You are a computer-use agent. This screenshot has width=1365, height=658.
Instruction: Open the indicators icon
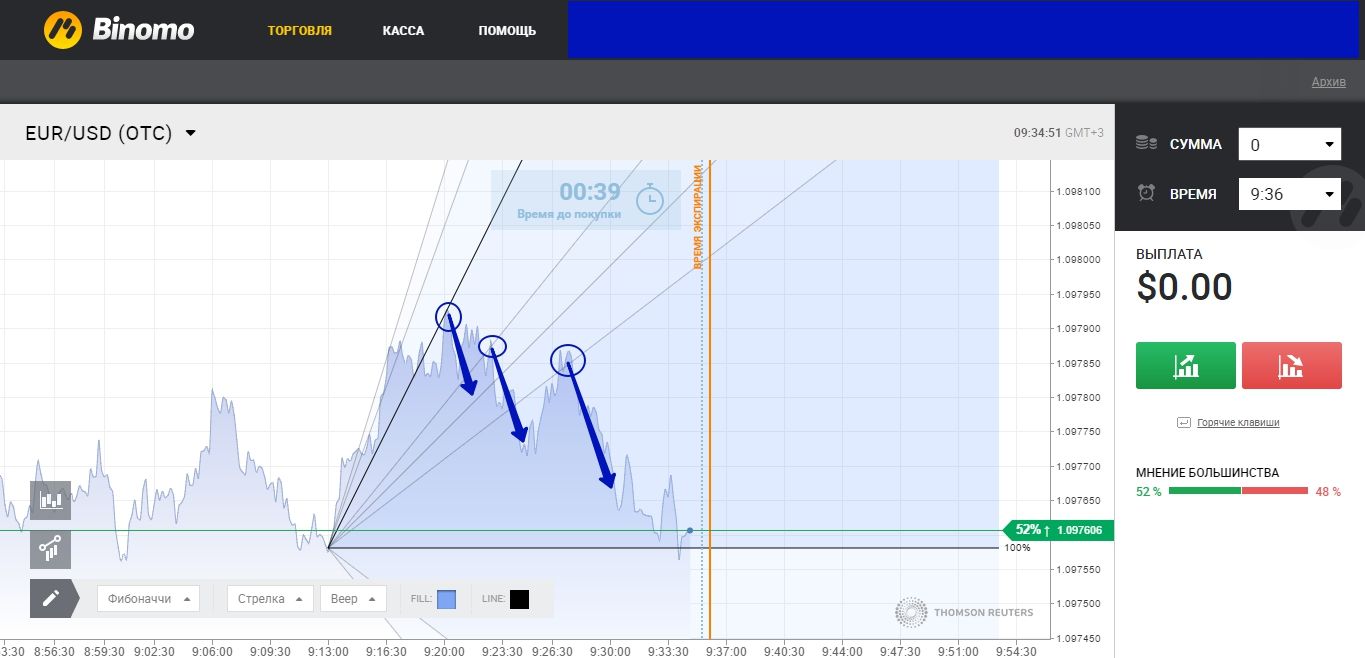tap(50, 549)
